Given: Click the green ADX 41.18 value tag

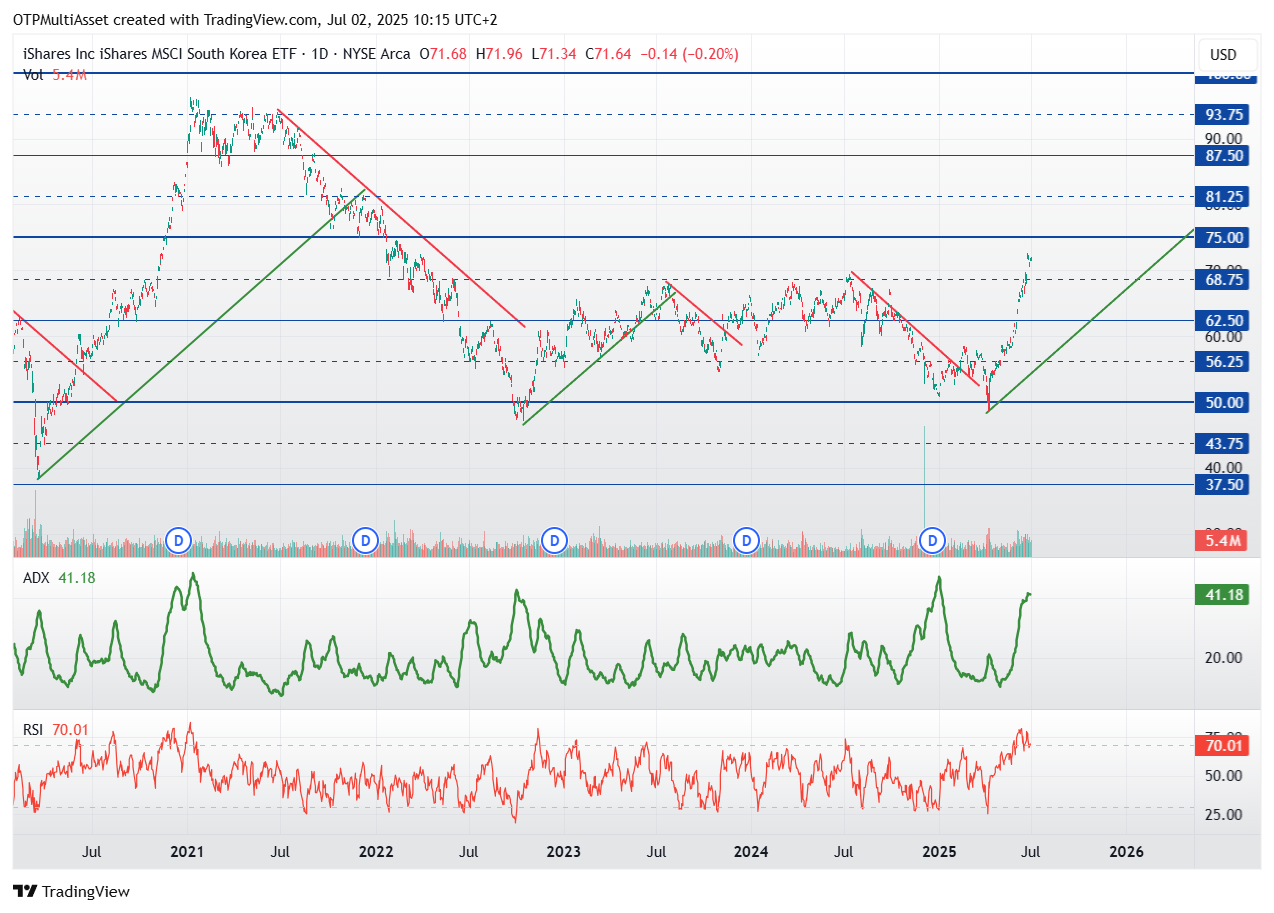Looking at the screenshot, I should tap(1223, 595).
